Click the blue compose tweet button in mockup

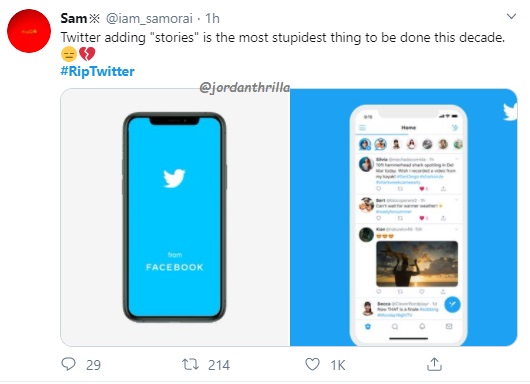(x=452, y=305)
